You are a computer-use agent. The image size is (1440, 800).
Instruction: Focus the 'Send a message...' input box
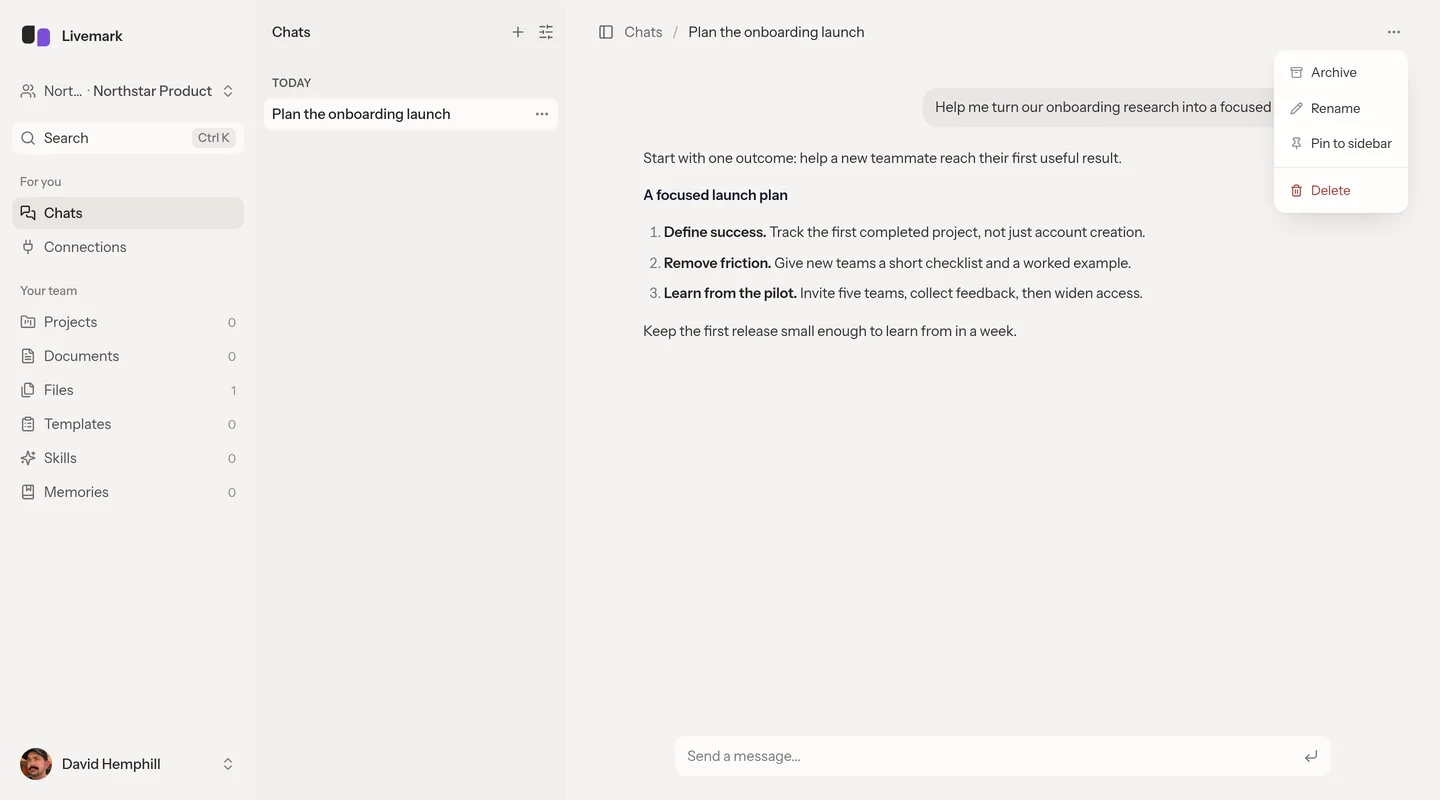pyautogui.click(x=1003, y=756)
